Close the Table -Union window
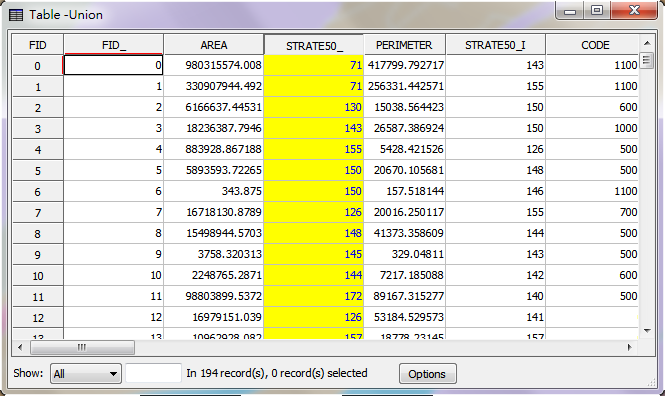 (x=634, y=10)
